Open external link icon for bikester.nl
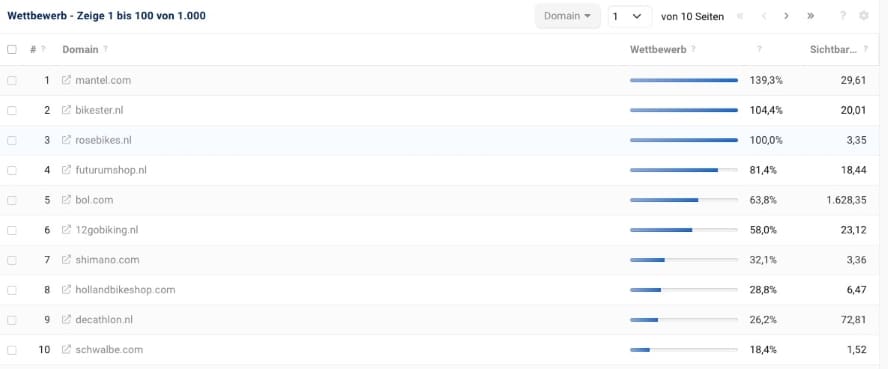 pyautogui.click(x=66, y=110)
